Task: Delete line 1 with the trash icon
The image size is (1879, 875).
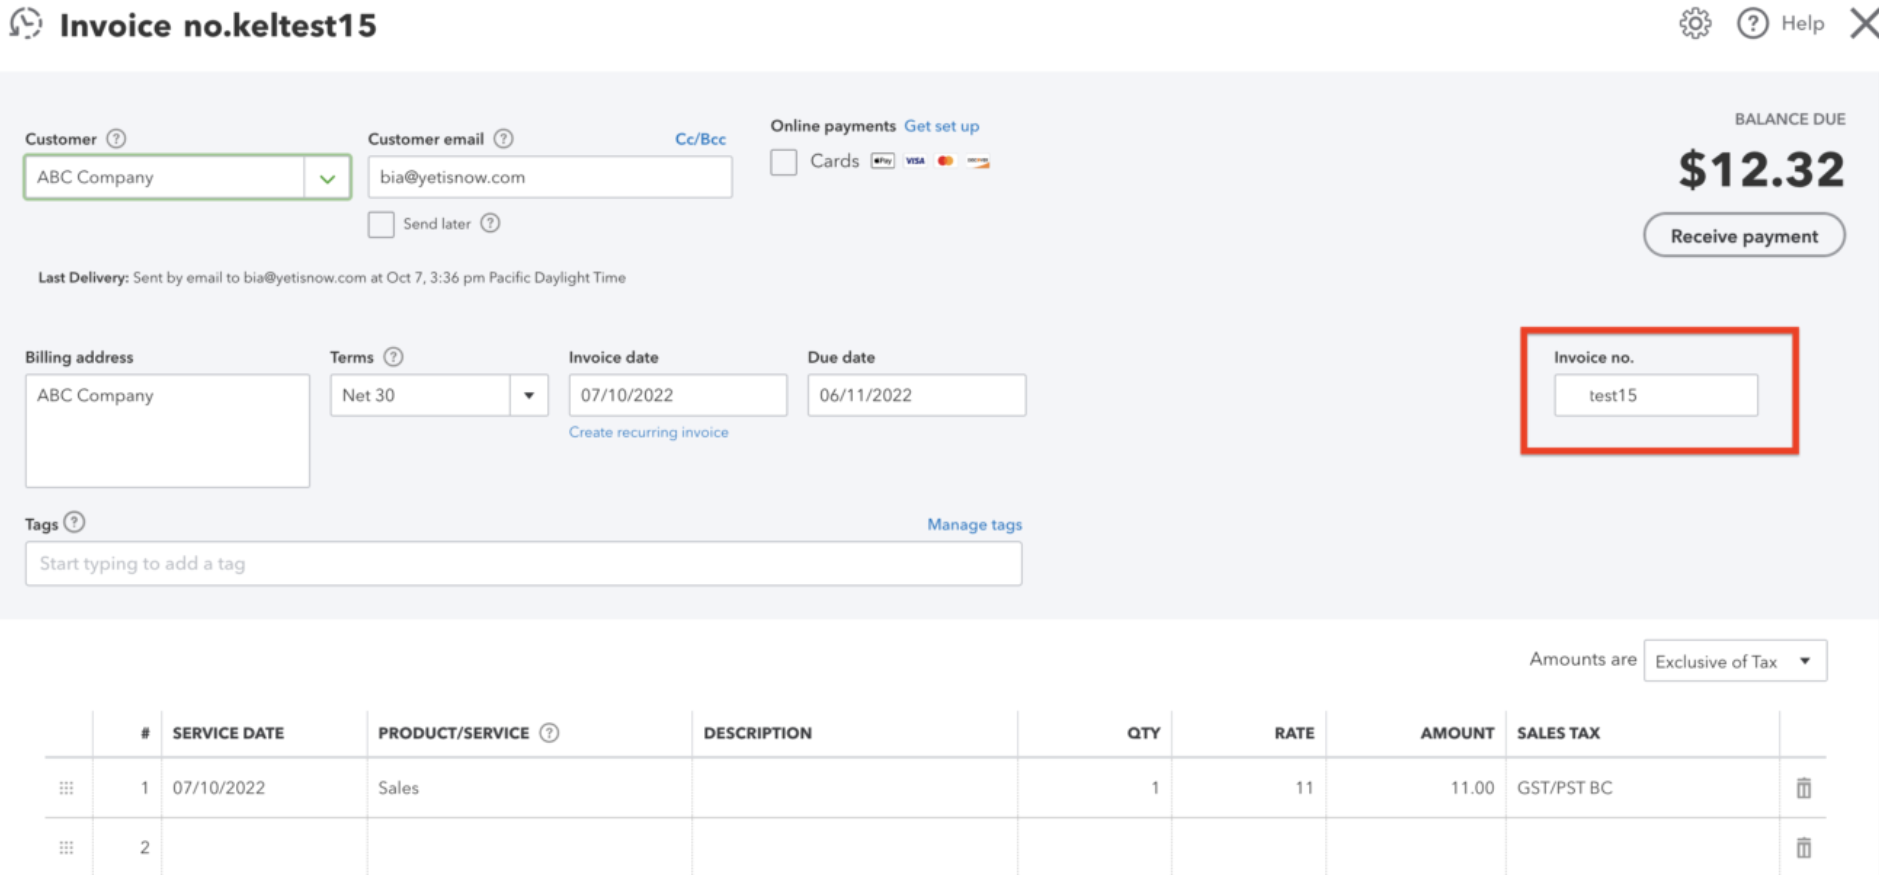Action: click(x=1803, y=788)
